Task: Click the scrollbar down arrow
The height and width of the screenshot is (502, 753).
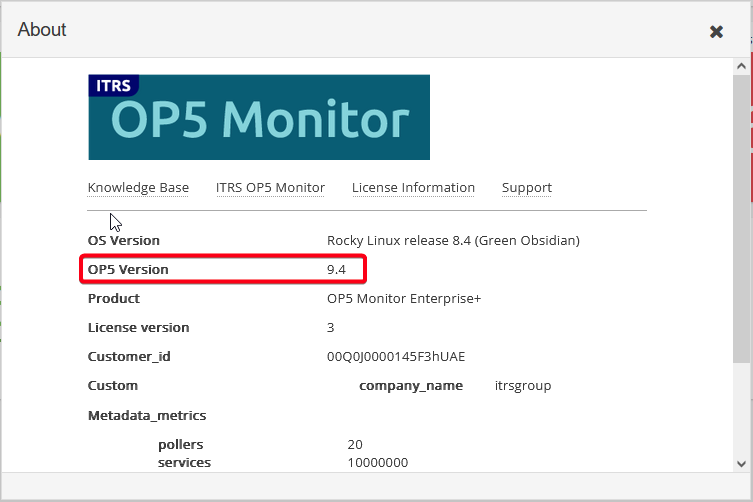Action: click(x=741, y=464)
